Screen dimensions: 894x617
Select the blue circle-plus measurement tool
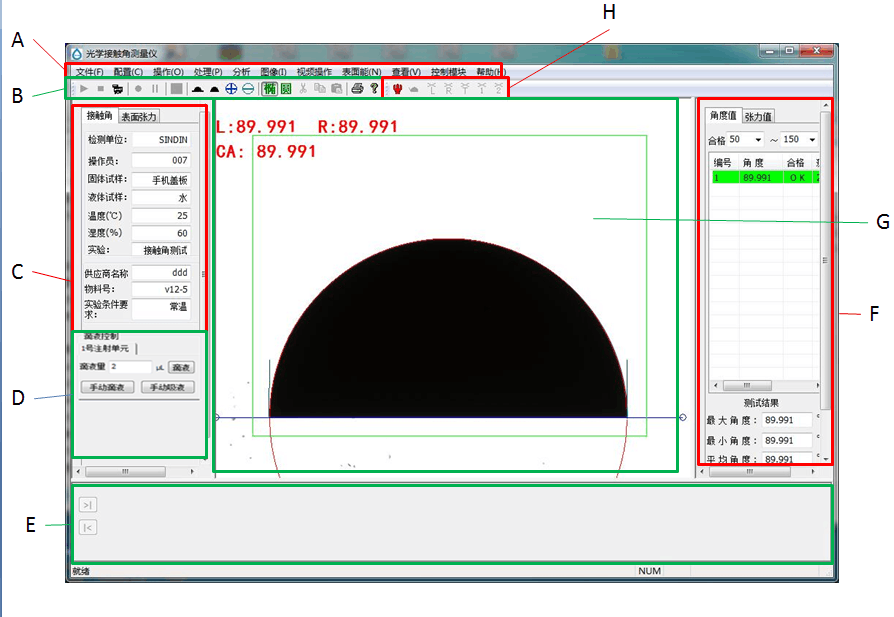pos(231,89)
